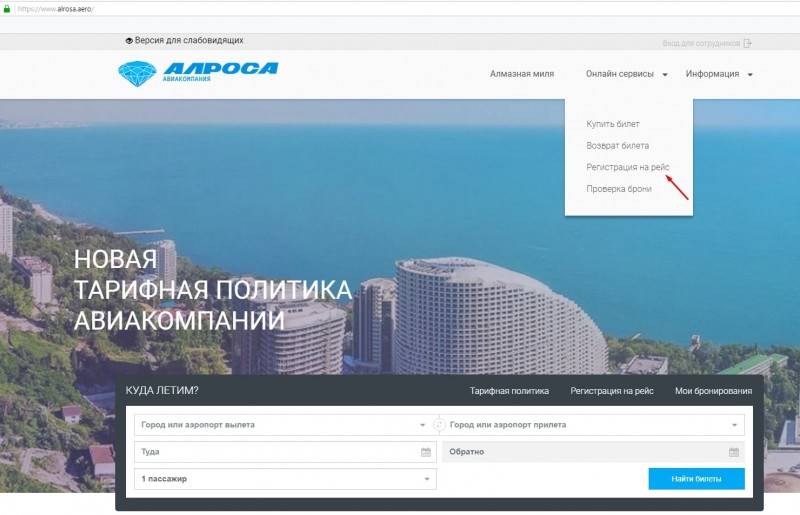Swap departure and arrival cities icon
The width and height of the screenshot is (800, 515).
[x=439, y=425]
